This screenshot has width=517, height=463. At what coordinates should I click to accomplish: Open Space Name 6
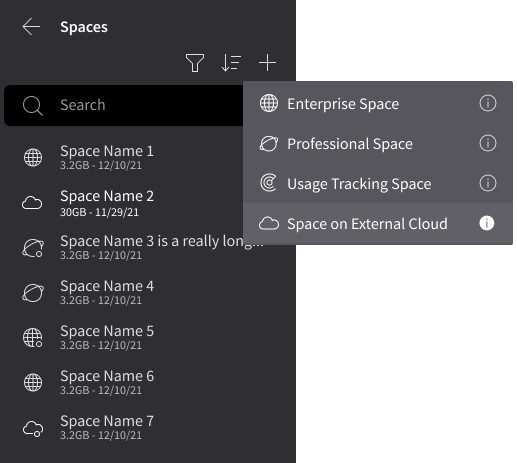pos(147,382)
